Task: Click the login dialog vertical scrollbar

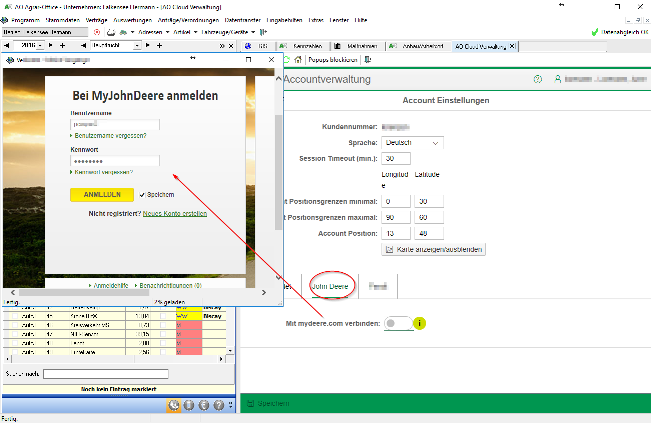Action: [278, 150]
